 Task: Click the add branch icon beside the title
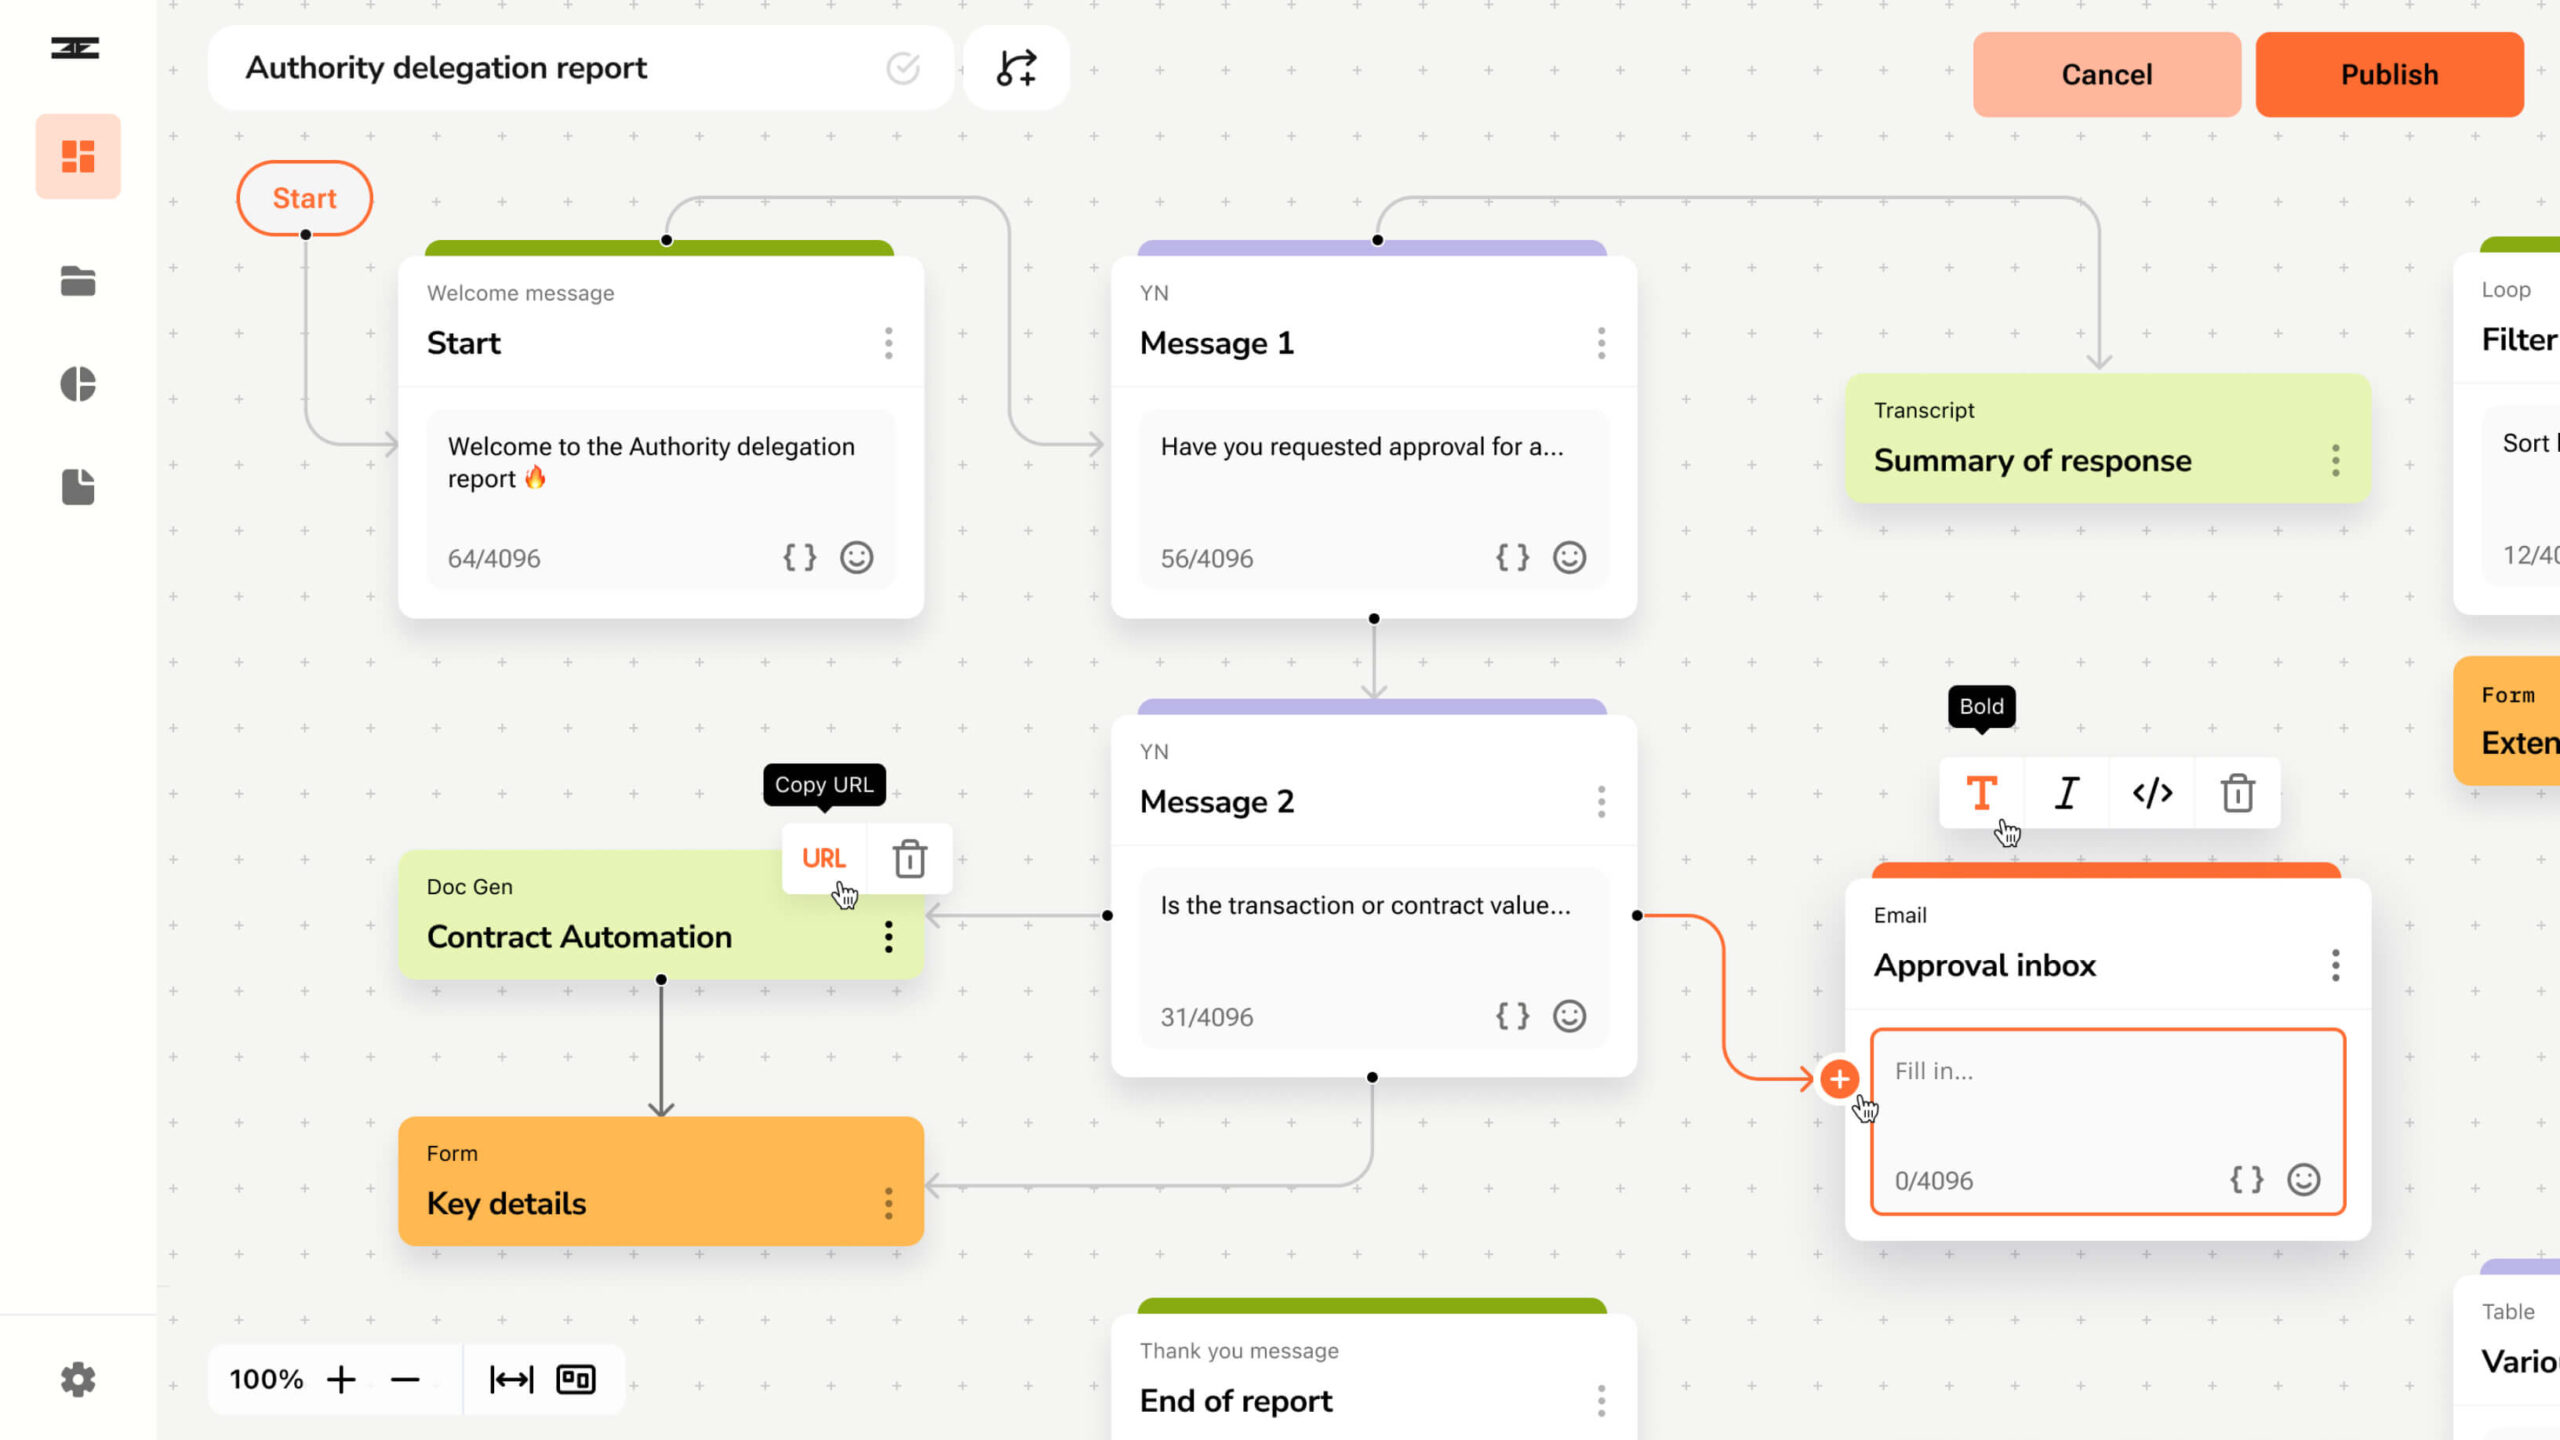point(1016,68)
